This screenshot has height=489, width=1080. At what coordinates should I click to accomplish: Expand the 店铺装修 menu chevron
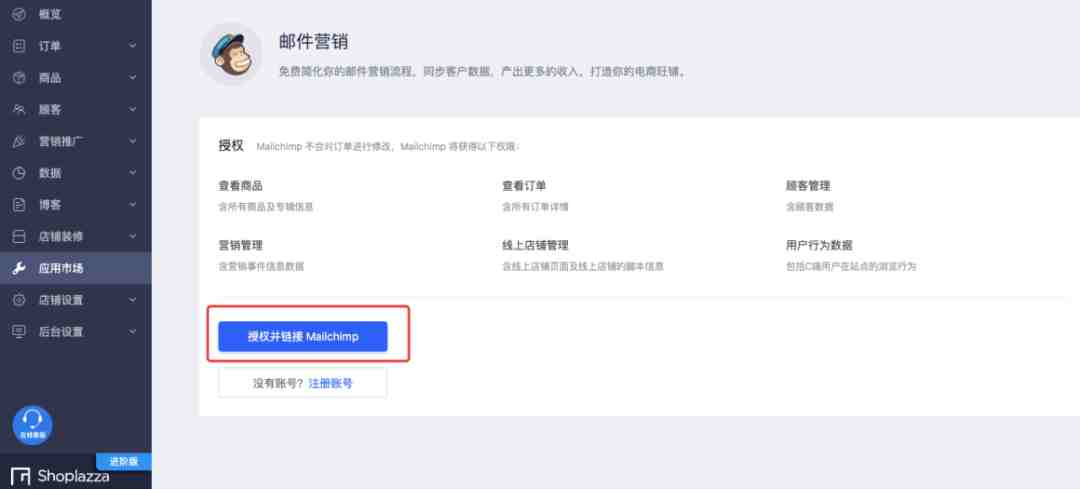[132, 236]
